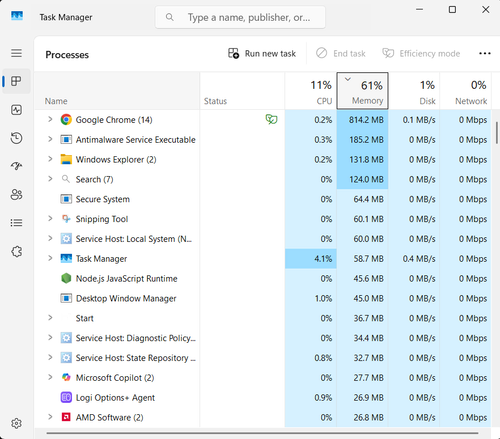Maximize the Task Manager window
The image size is (500, 439).
(x=452, y=10)
